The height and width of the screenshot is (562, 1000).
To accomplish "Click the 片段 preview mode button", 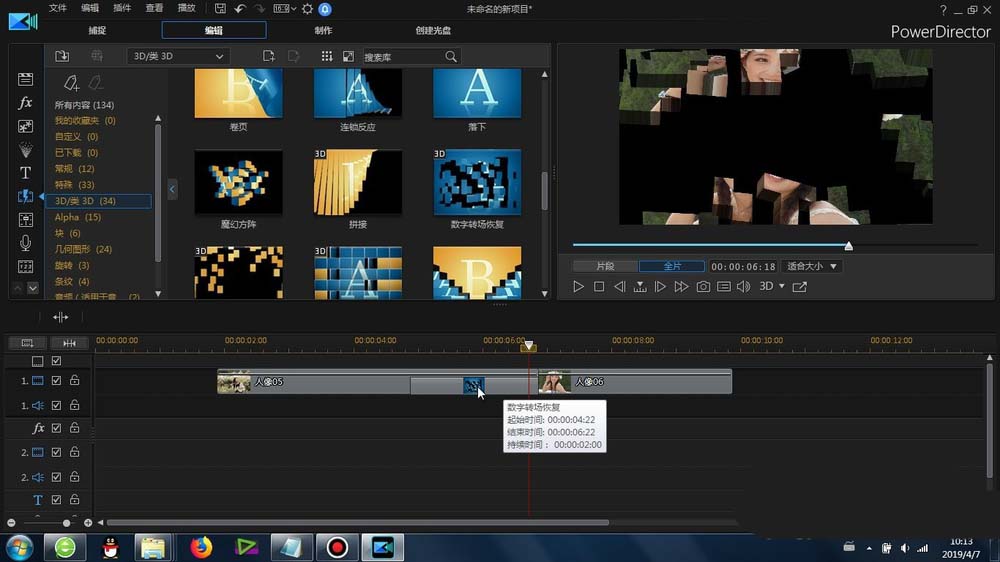I will pyautogui.click(x=605, y=267).
